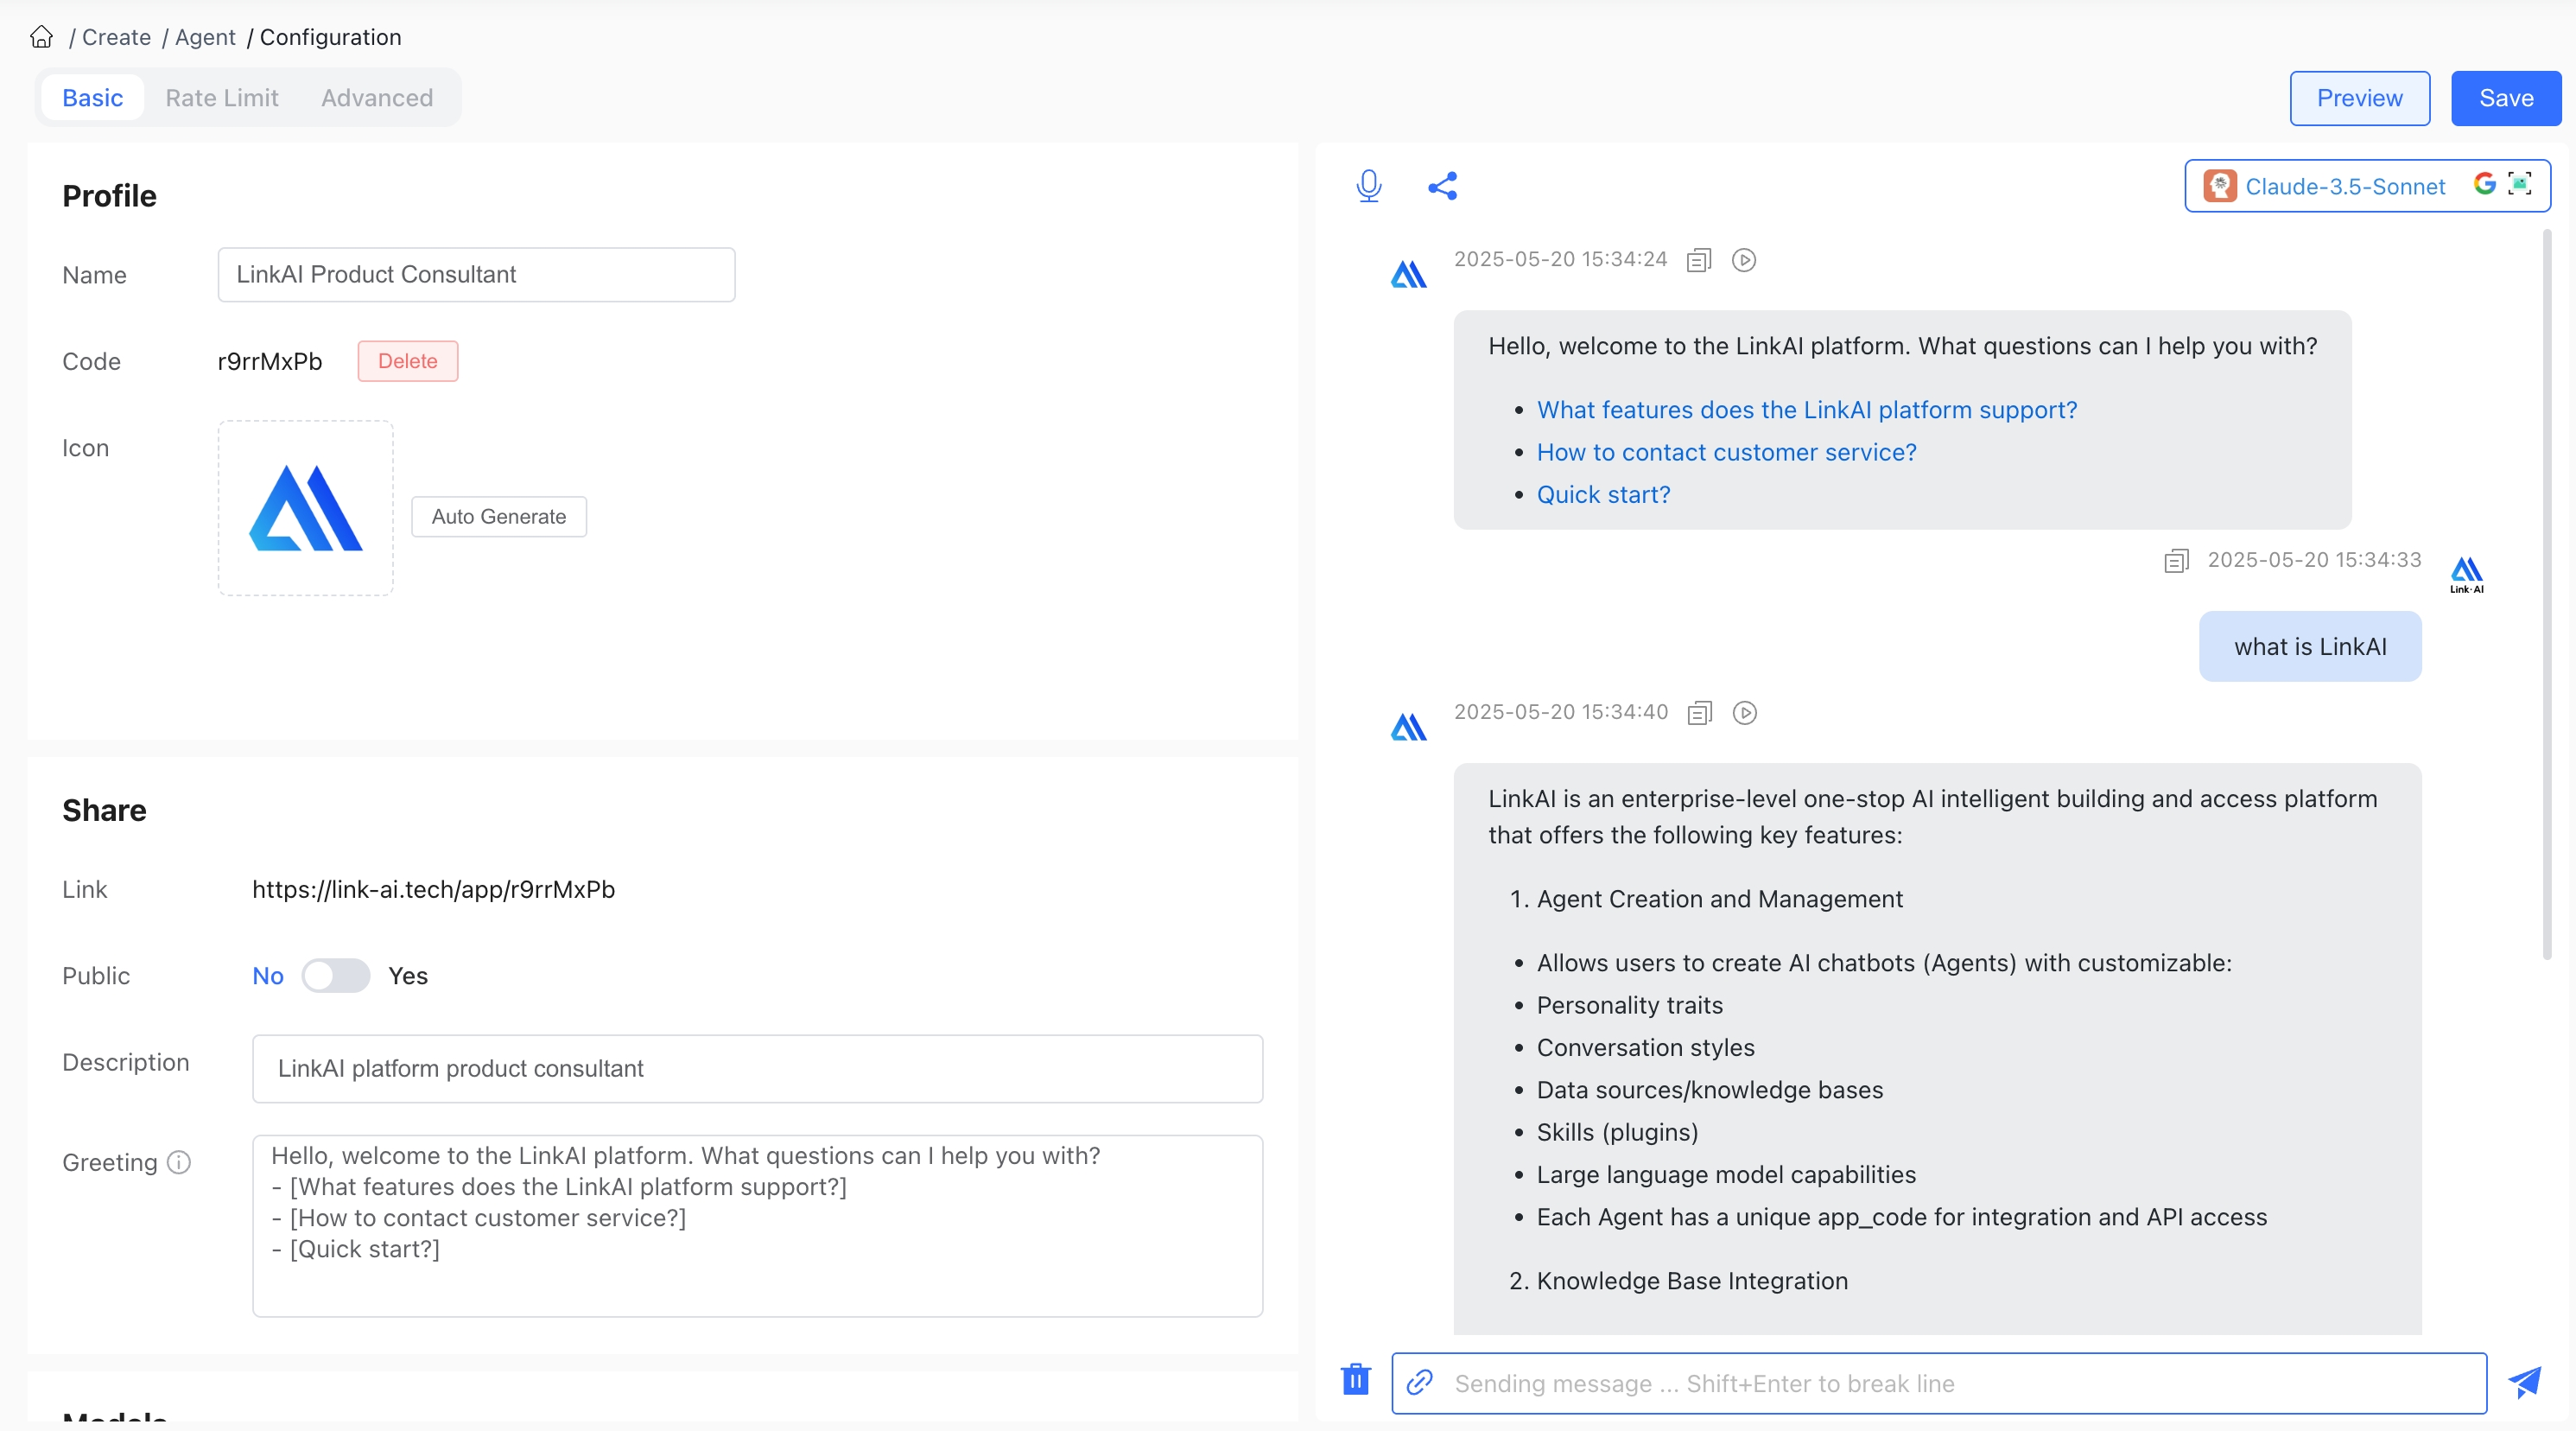2576x1431 pixels.
Task: Go to Create in breadcrumb
Action: pos(116,37)
